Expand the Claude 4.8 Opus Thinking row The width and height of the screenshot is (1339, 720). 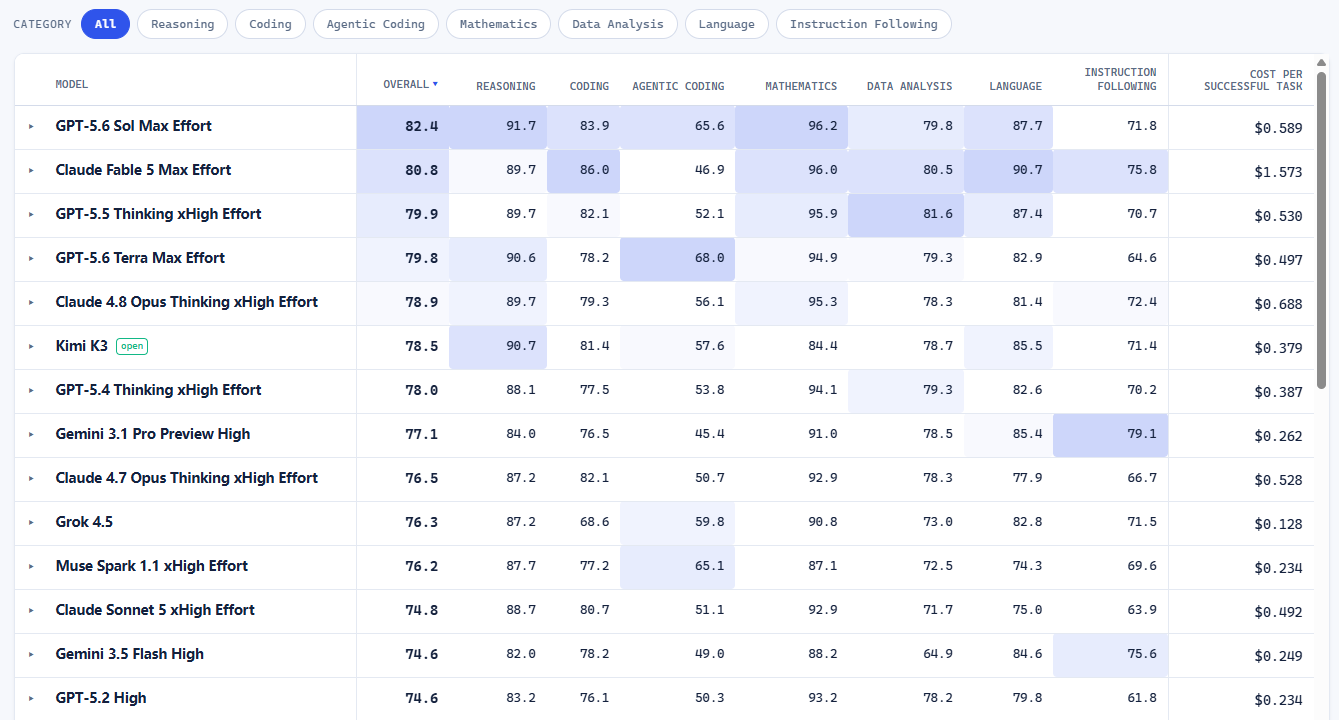tap(31, 302)
